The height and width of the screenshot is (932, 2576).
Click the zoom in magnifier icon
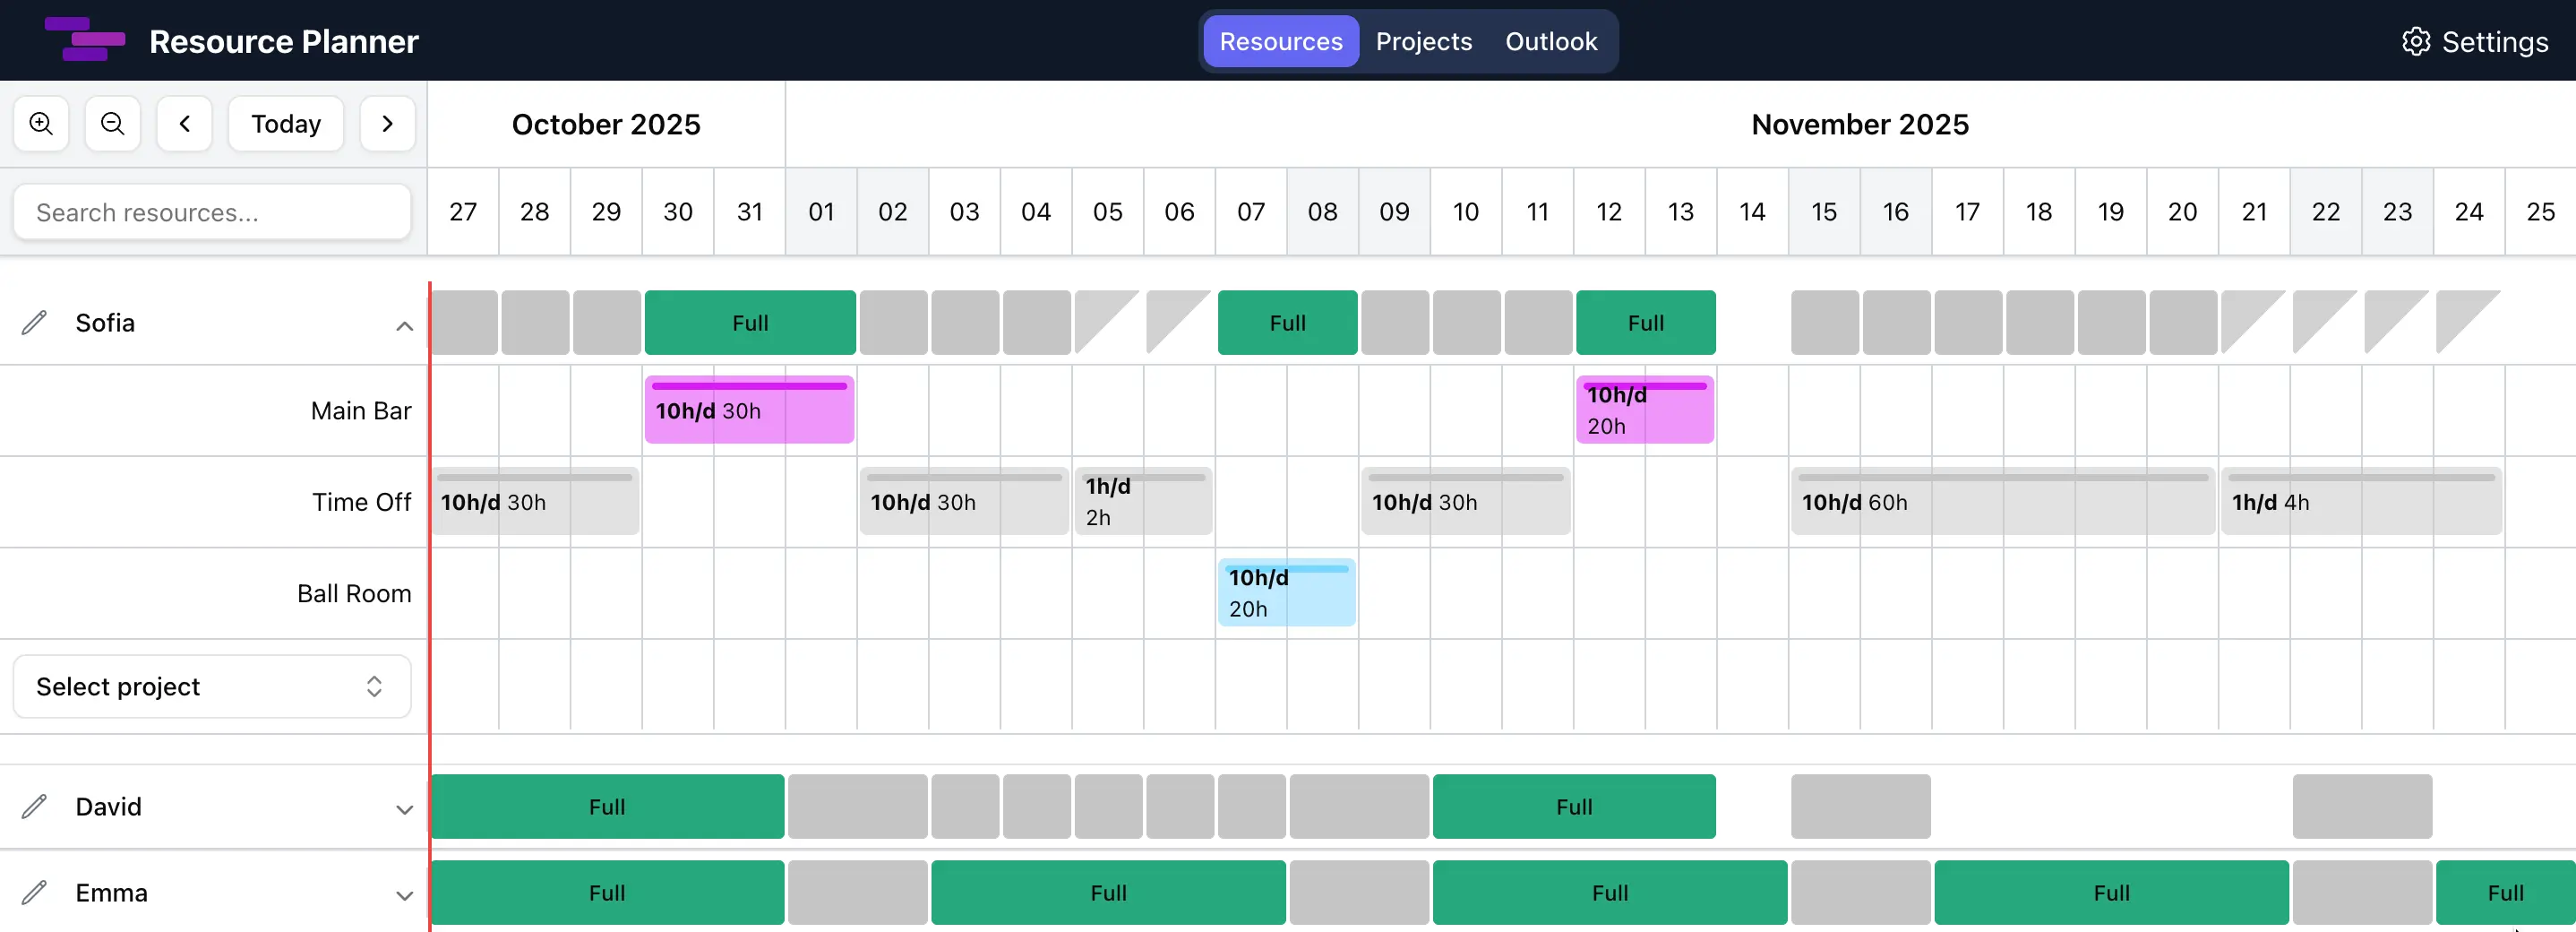coord(40,123)
